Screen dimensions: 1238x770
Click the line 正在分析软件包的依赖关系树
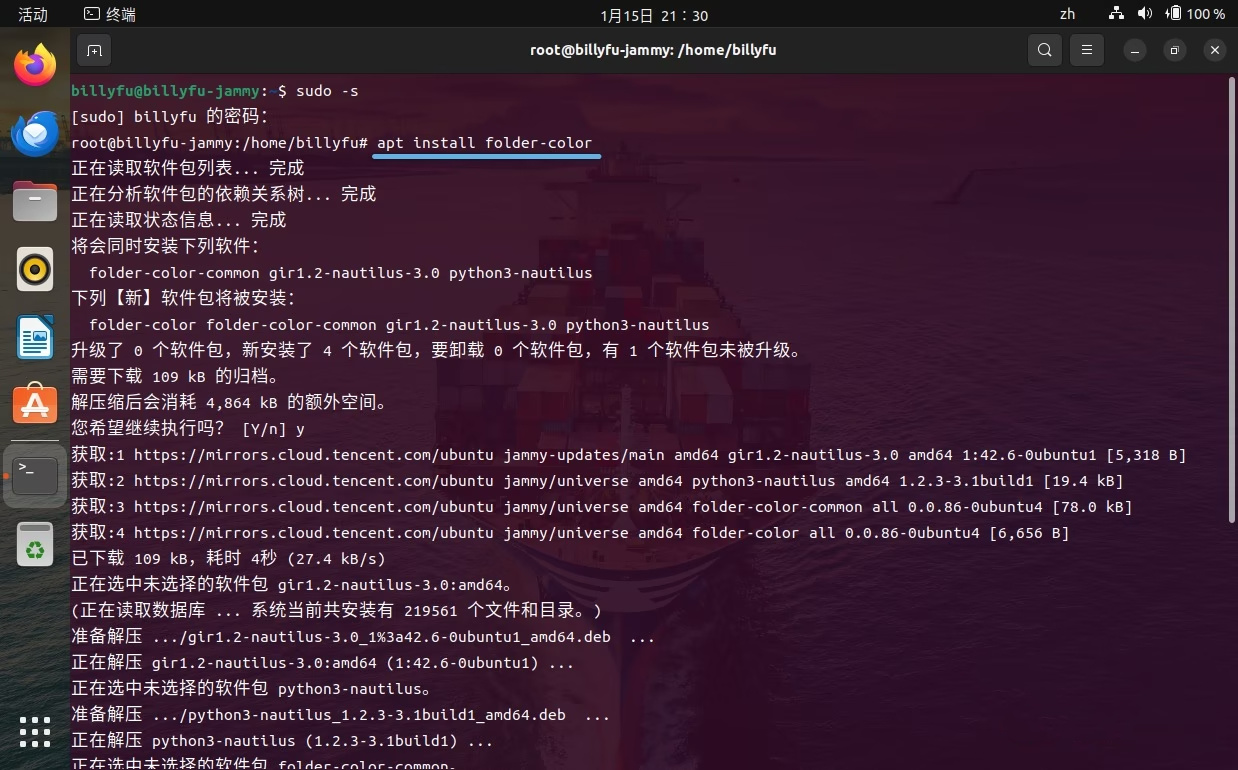(x=224, y=194)
